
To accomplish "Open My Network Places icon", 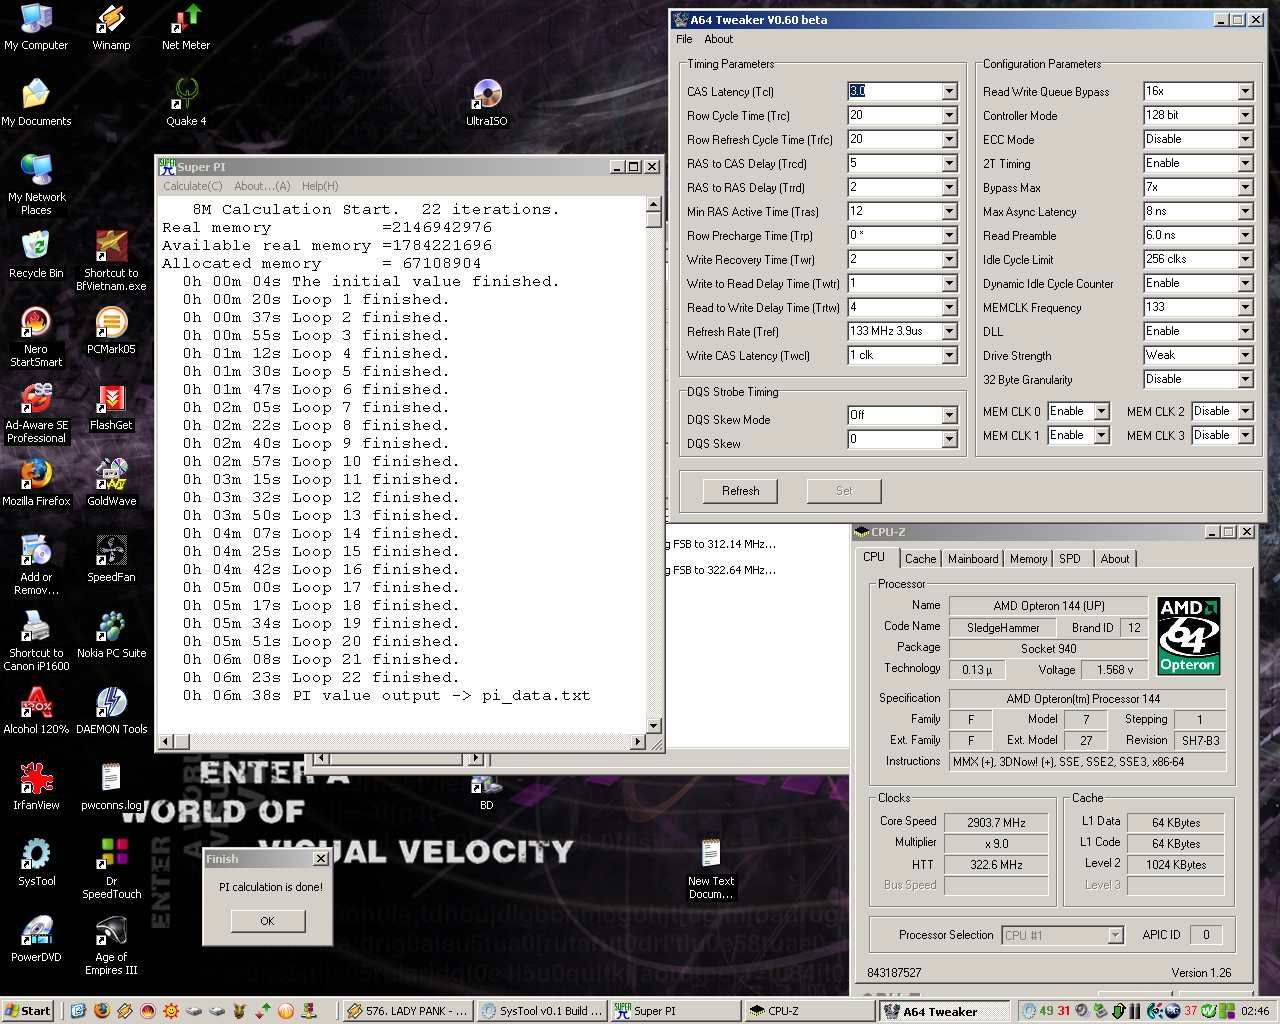I will coord(36,185).
